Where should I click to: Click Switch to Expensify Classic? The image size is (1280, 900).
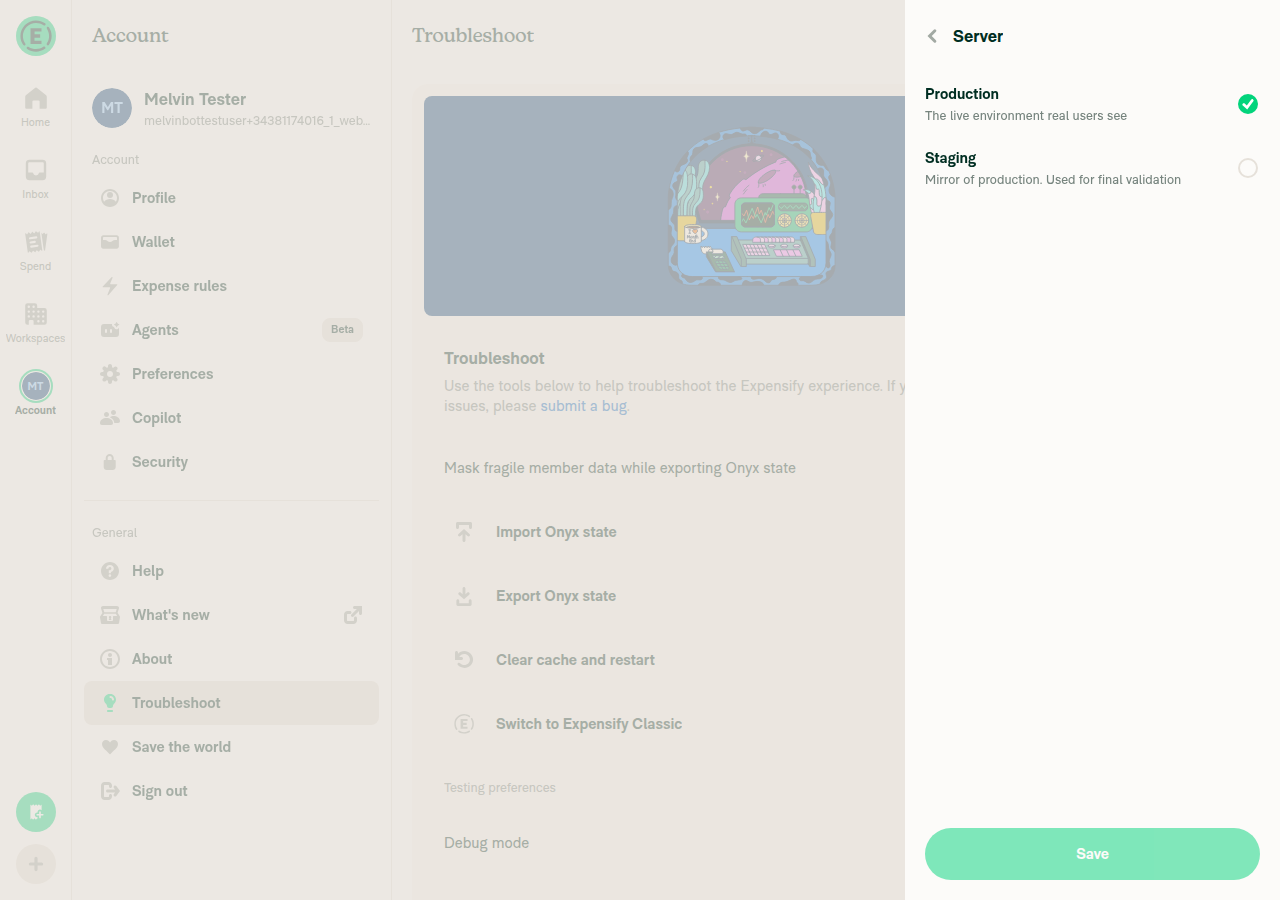pos(589,724)
